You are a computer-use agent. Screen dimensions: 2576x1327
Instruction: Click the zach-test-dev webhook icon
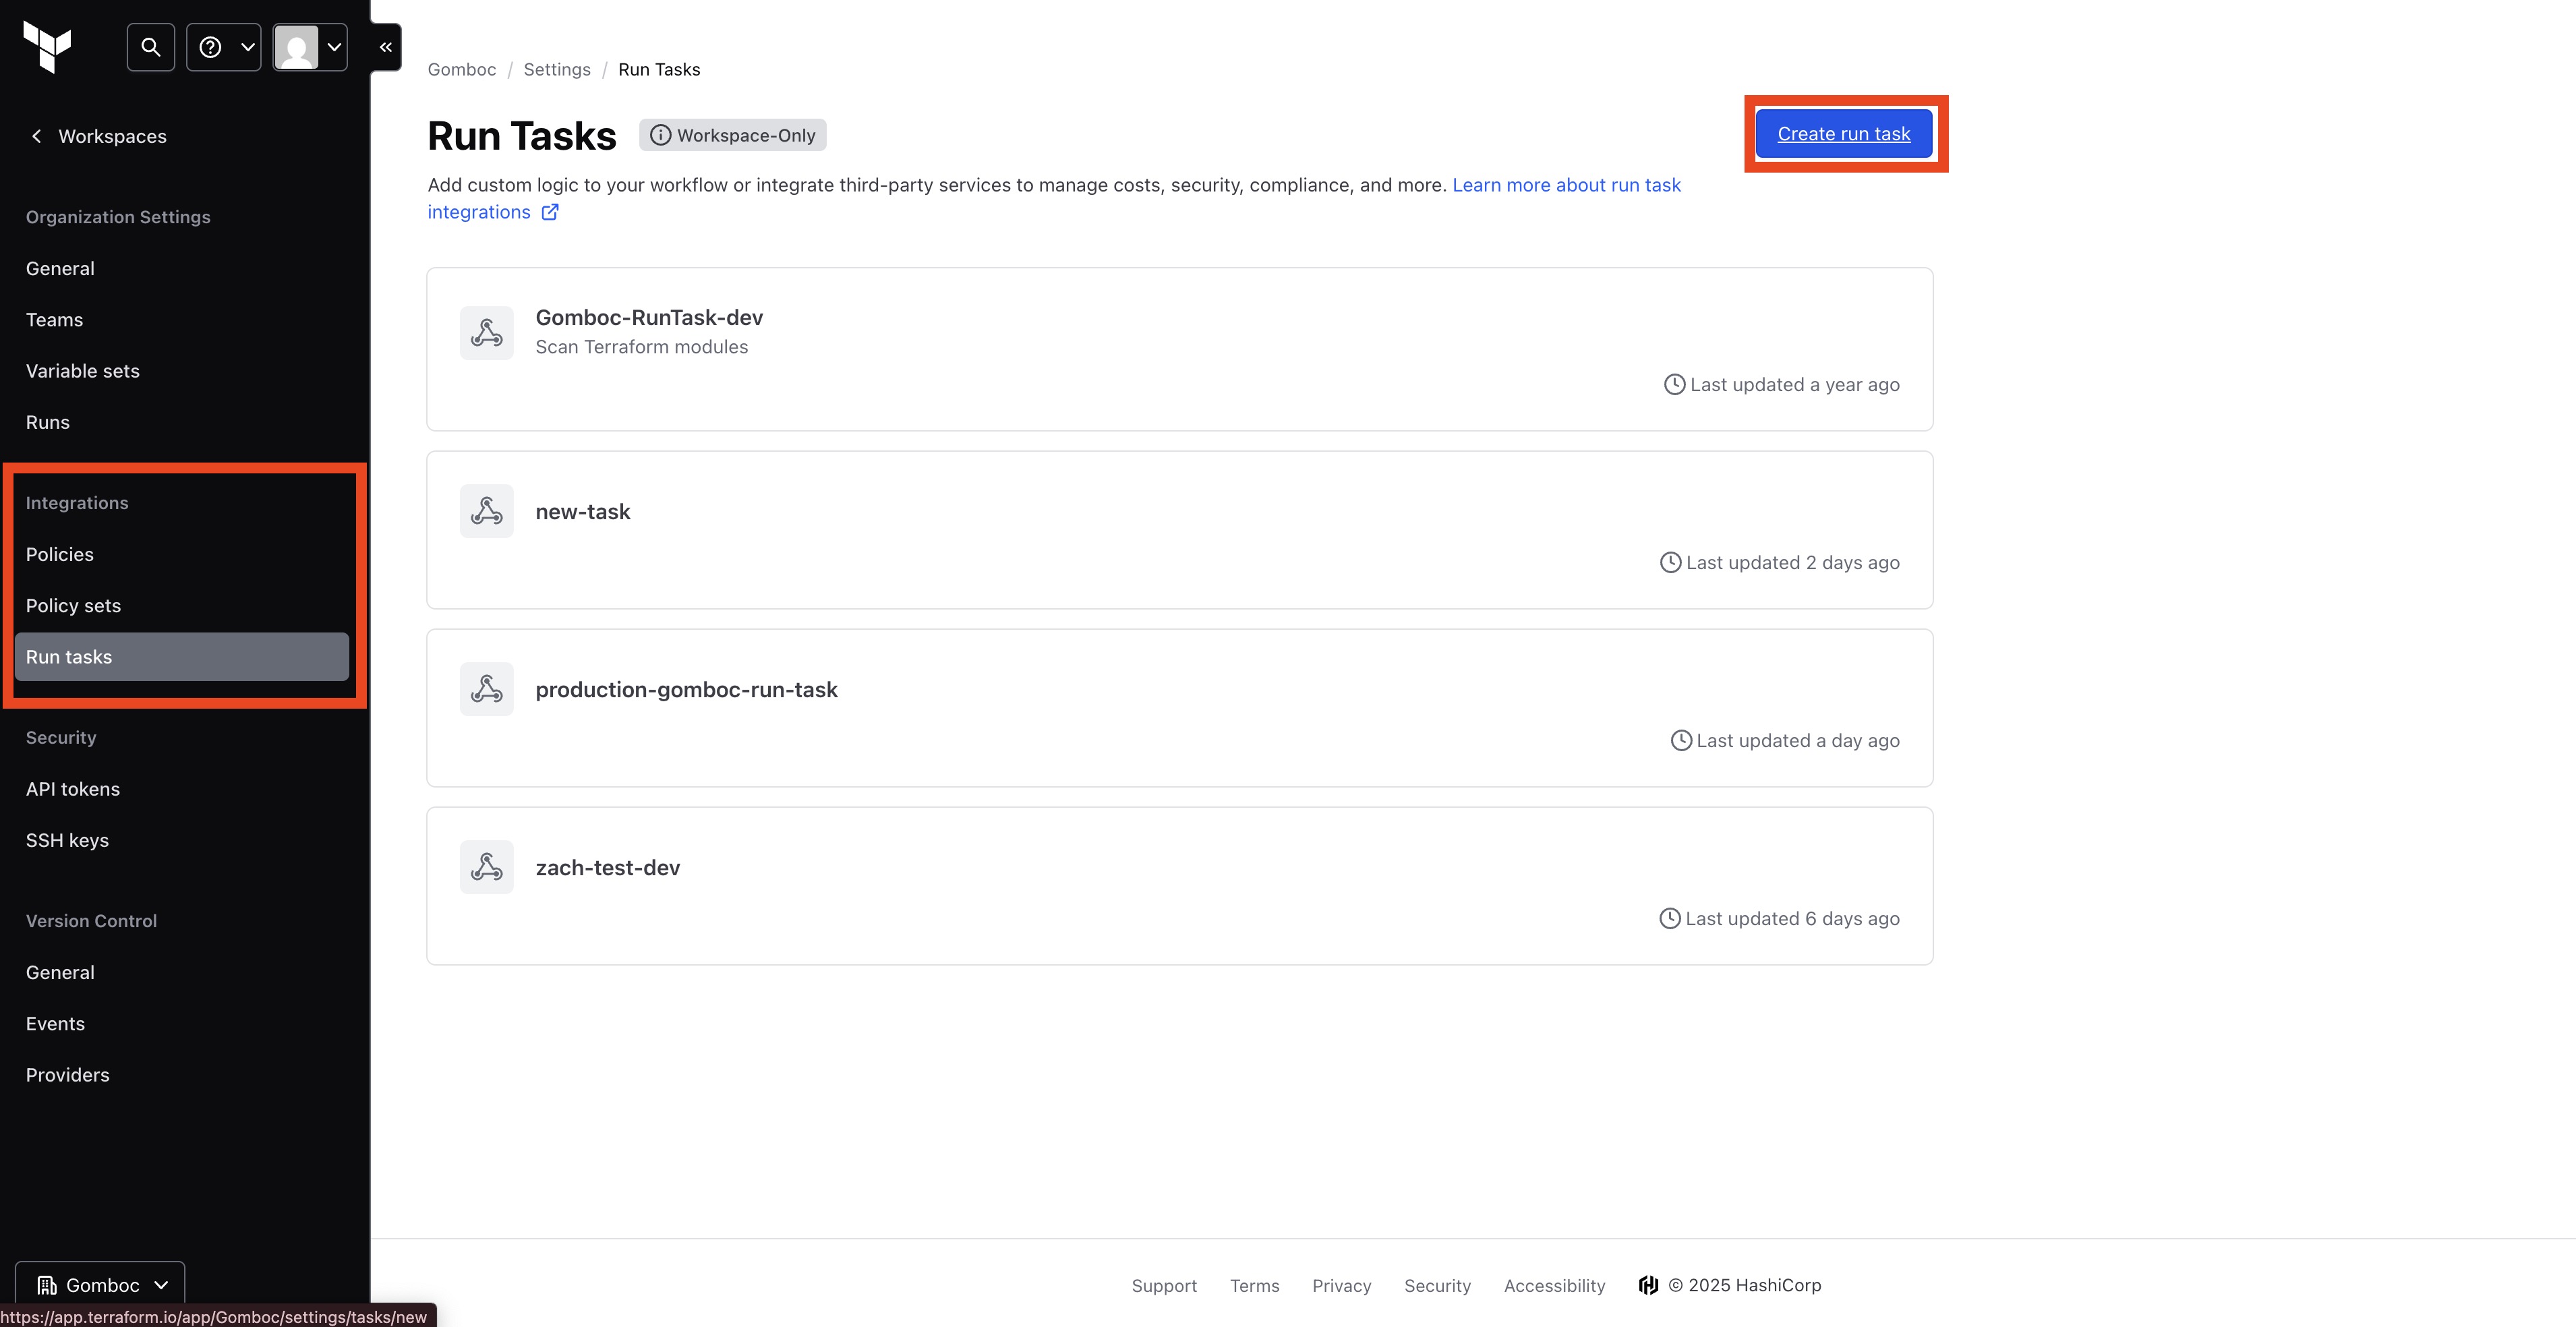[487, 867]
